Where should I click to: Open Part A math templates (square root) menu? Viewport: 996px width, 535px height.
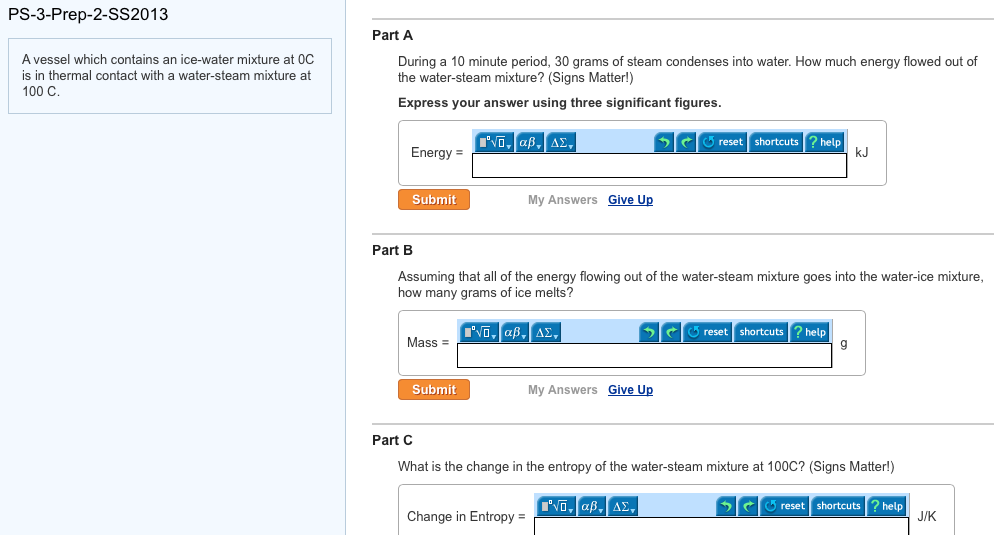coord(494,142)
